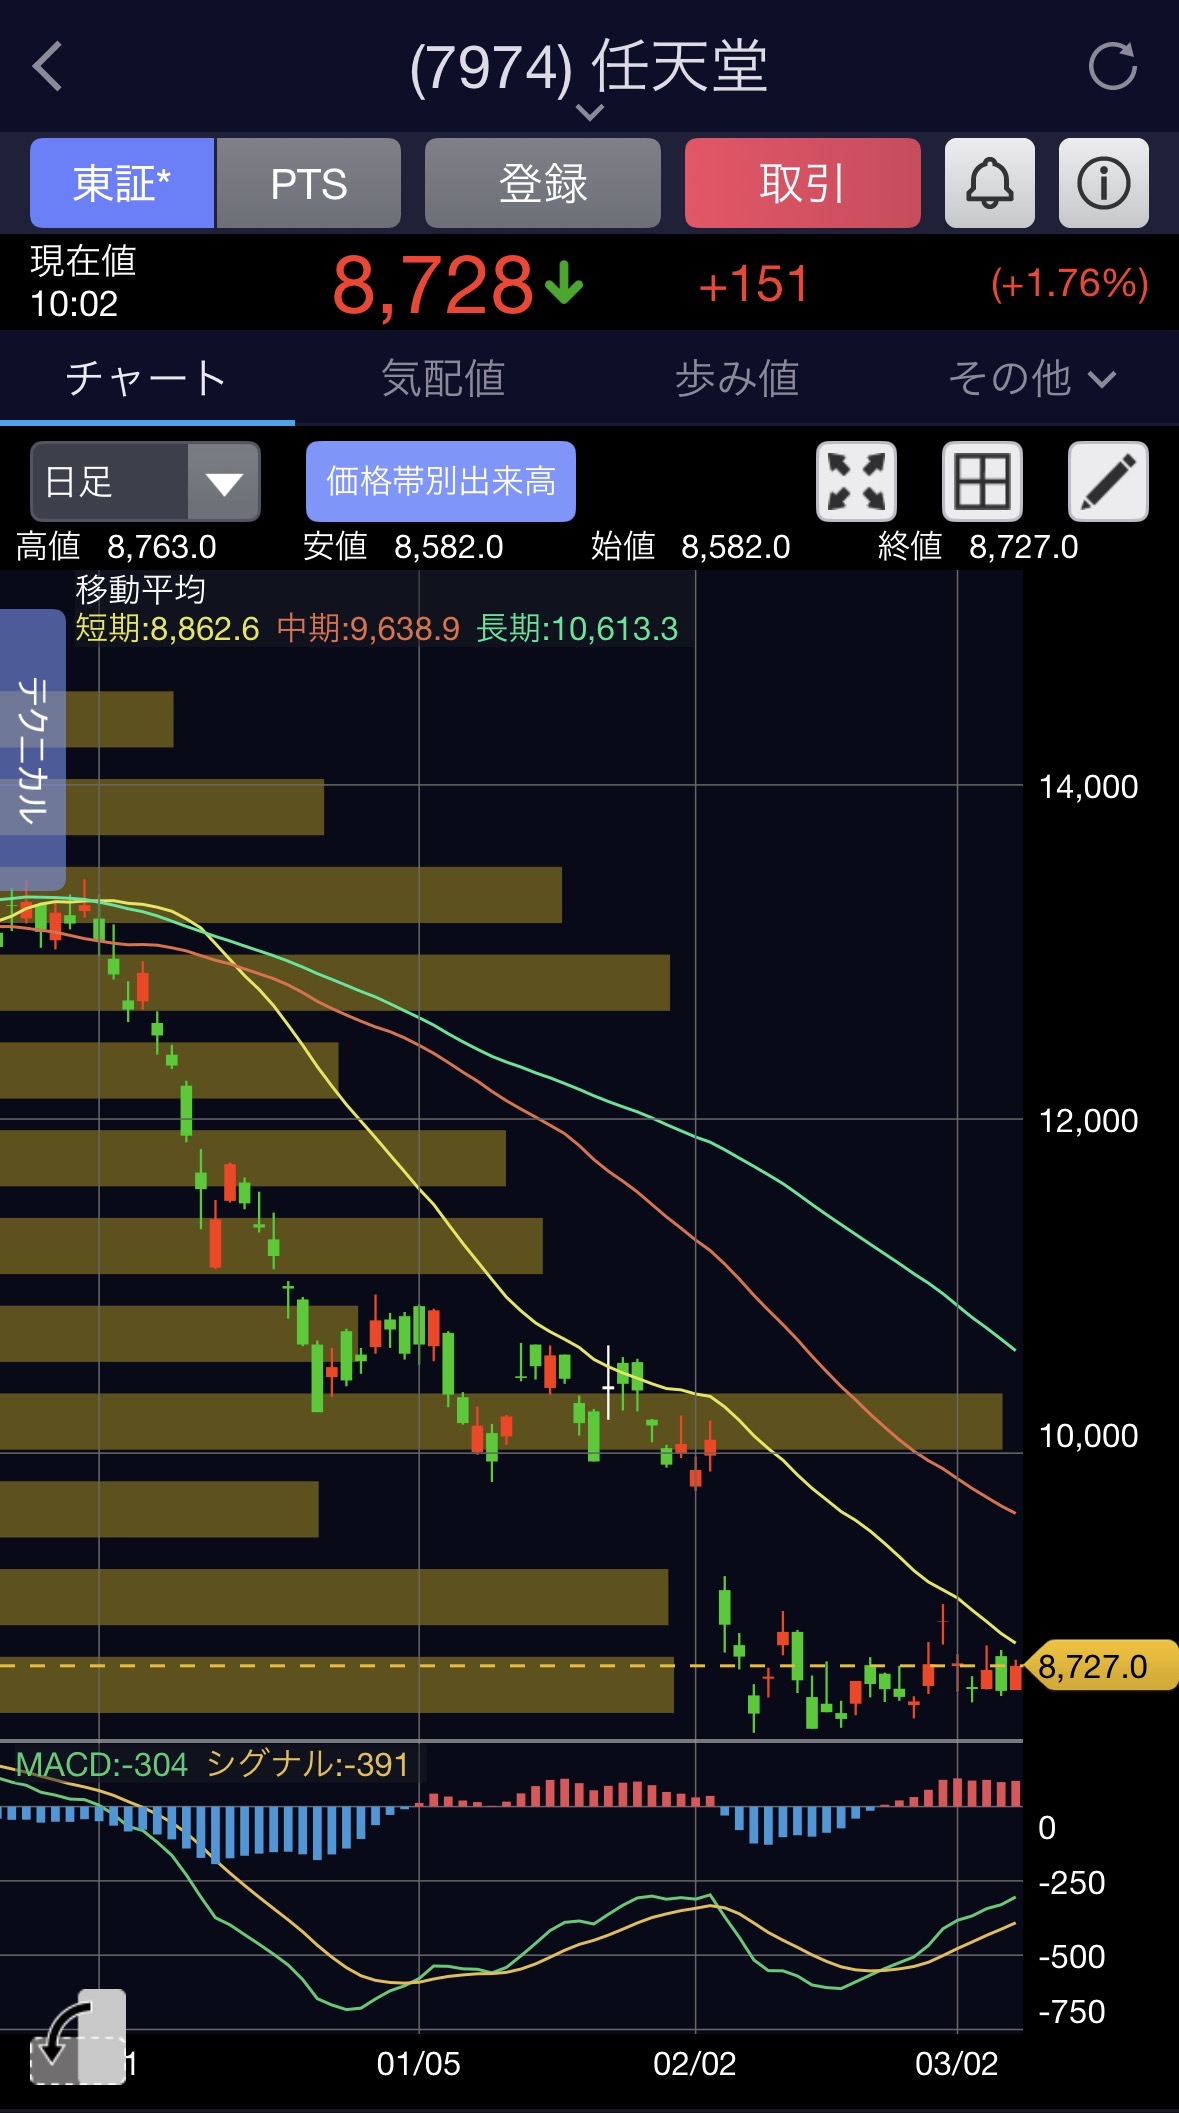Tap the back arrow icon
1179x2113 pixels.
pyautogui.click(x=48, y=67)
